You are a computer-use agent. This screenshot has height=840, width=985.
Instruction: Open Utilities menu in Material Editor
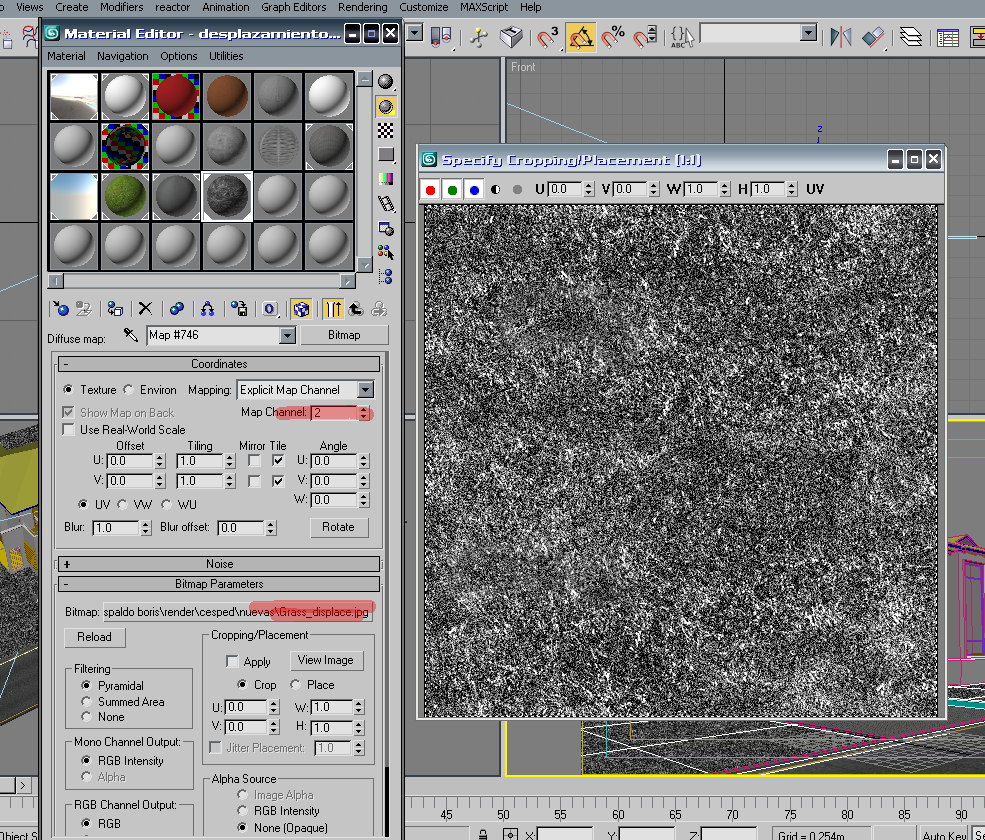[x=226, y=56]
